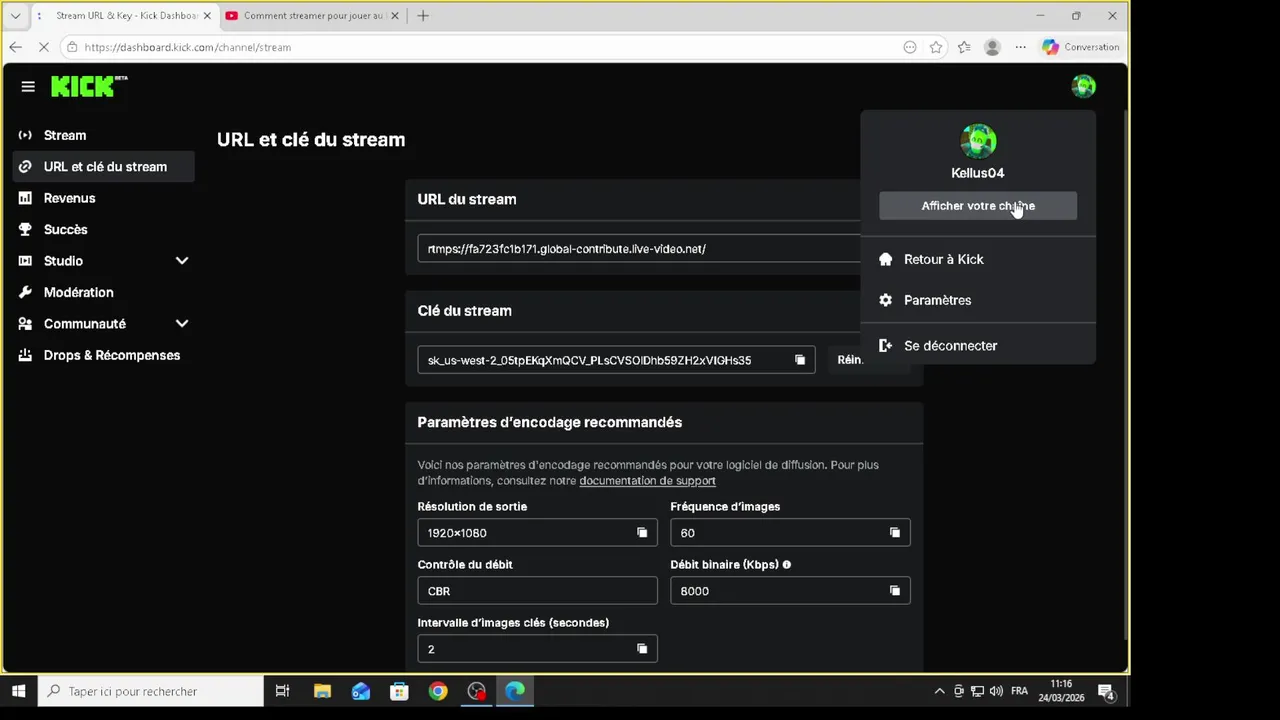Choose Se déconnecter in the profile menu
The width and height of the screenshot is (1280, 720).
[x=978, y=346]
